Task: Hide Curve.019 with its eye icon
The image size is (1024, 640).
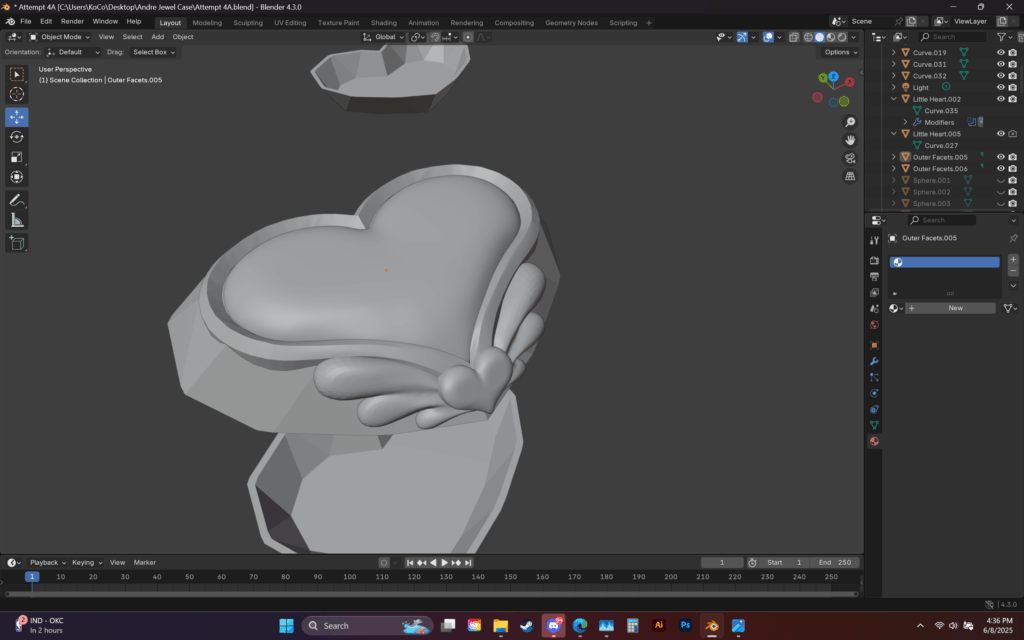Action: [x=1000, y=52]
